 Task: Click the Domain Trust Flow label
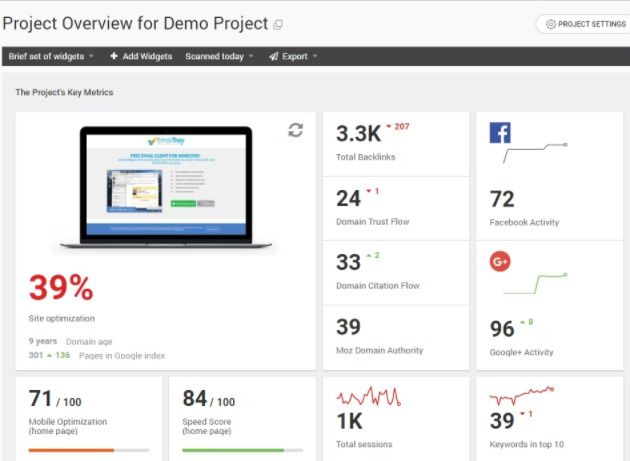[372, 221]
